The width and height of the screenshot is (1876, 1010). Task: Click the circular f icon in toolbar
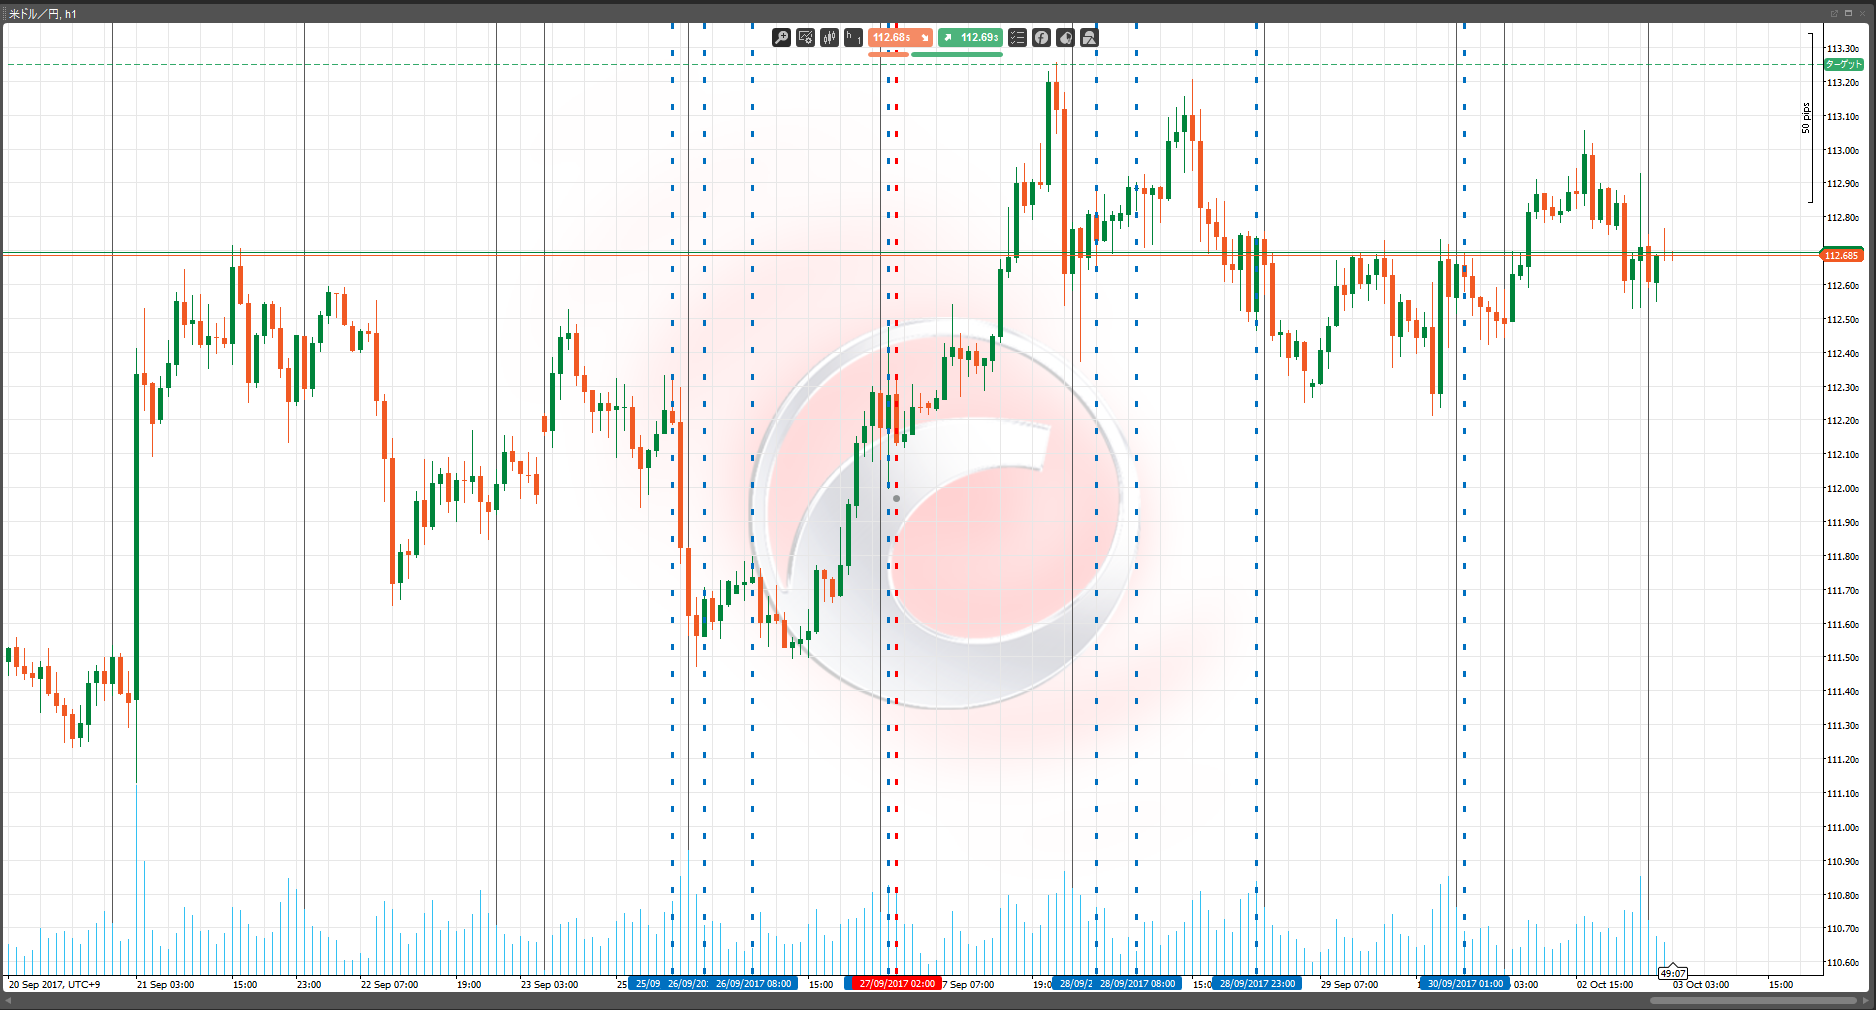point(1041,38)
